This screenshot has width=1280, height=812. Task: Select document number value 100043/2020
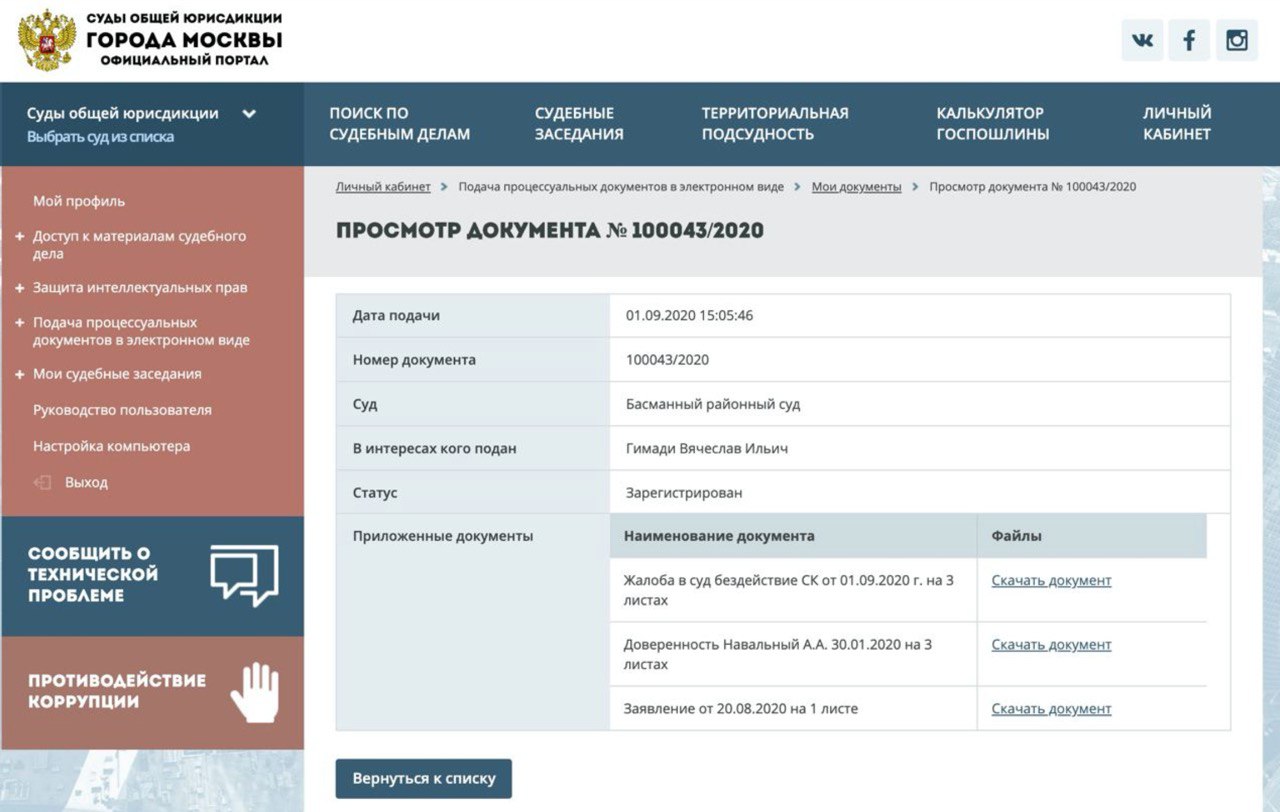click(x=667, y=360)
